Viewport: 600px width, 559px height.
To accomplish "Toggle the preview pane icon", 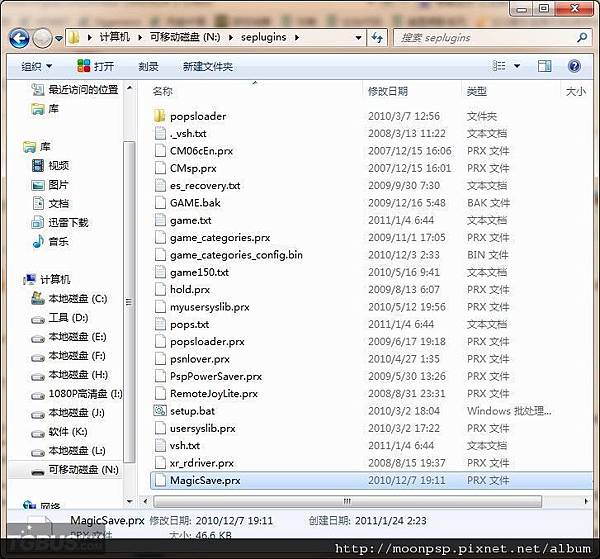I will (544, 66).
